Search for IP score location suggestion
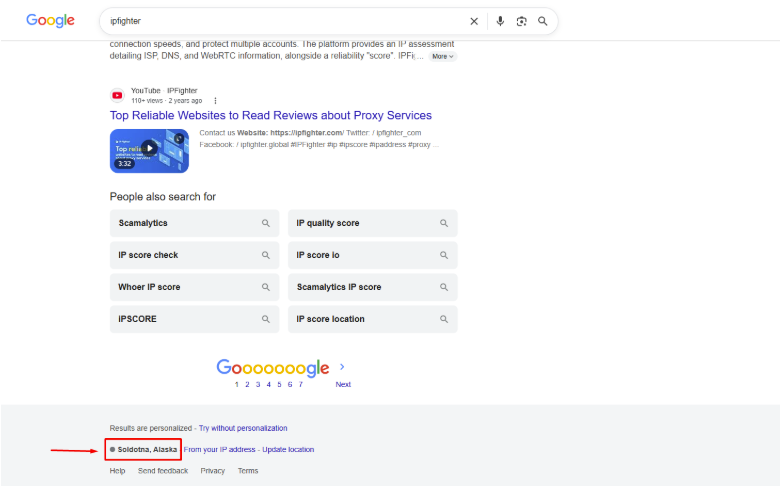 click(373, 319)
